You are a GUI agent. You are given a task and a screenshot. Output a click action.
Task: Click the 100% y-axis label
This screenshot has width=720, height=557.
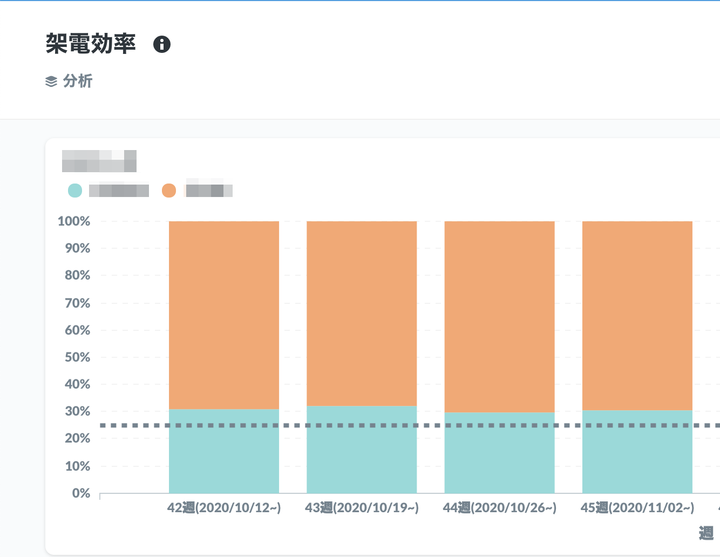pos(75,221)
